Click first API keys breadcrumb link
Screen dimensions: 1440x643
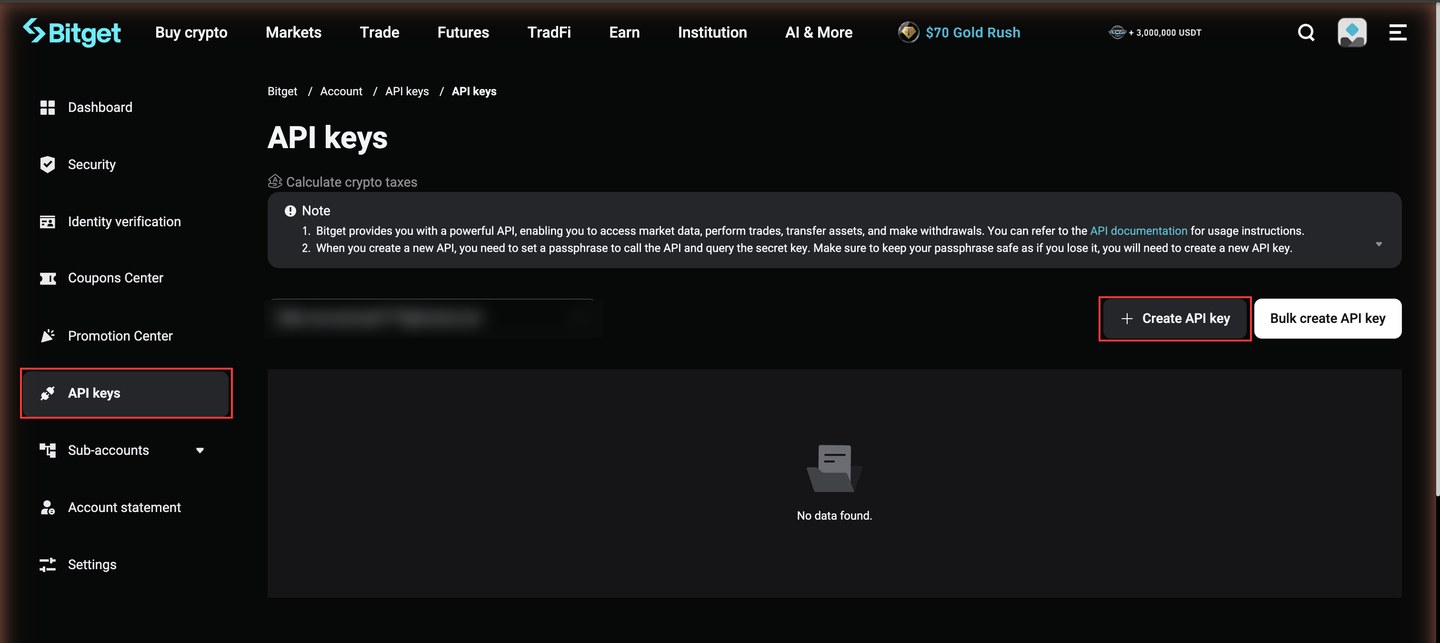pyautogui.click(x=407, y=91)
